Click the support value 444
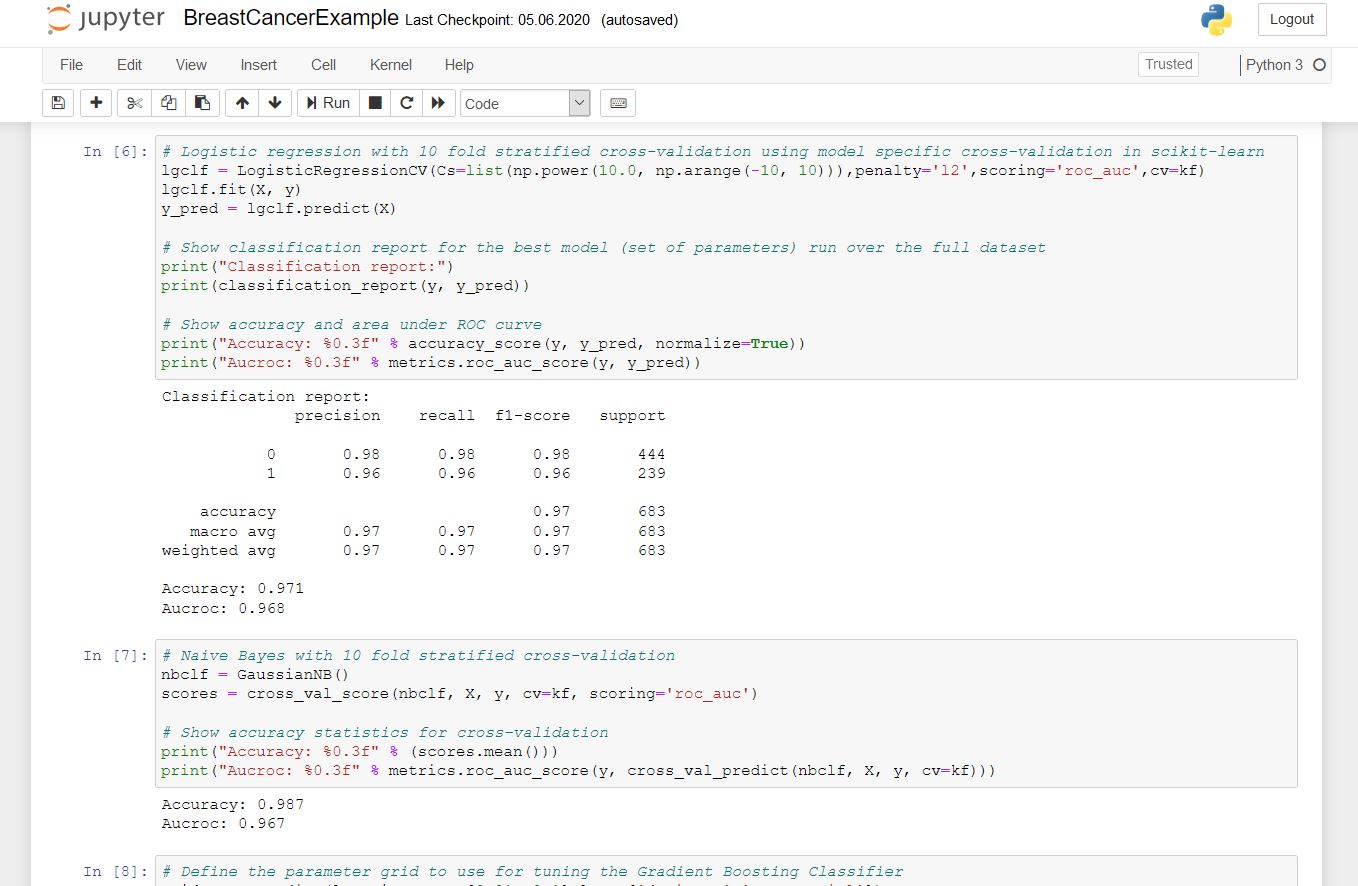Viewport: 1358px width, 886px height. click(651, 455)
